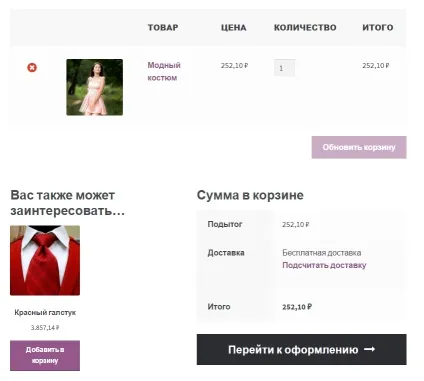Click the Перейти к оформлению button
Image resolution: width=424 pixels, height=381 pixels.
[x=302, y=350]
